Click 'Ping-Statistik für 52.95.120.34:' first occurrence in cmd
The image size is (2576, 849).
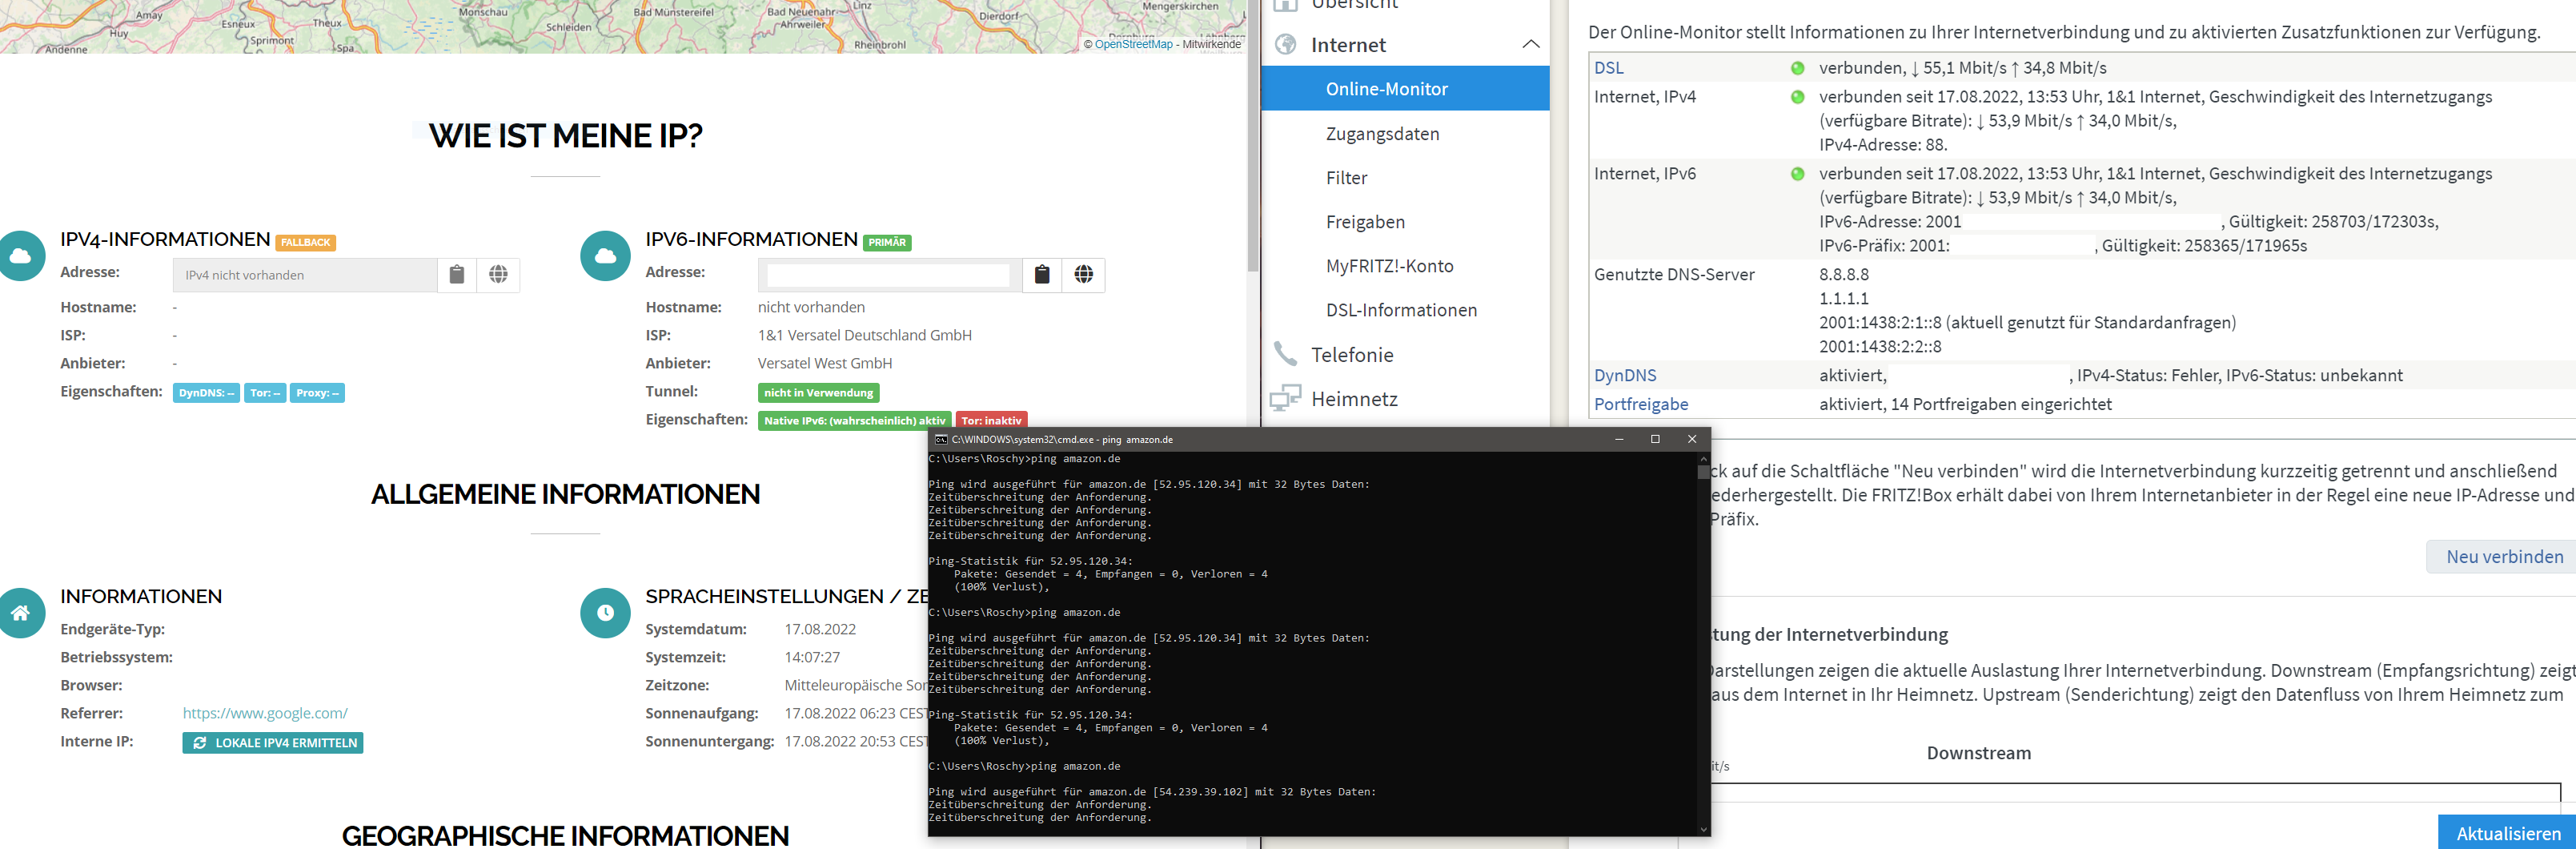1030,561
